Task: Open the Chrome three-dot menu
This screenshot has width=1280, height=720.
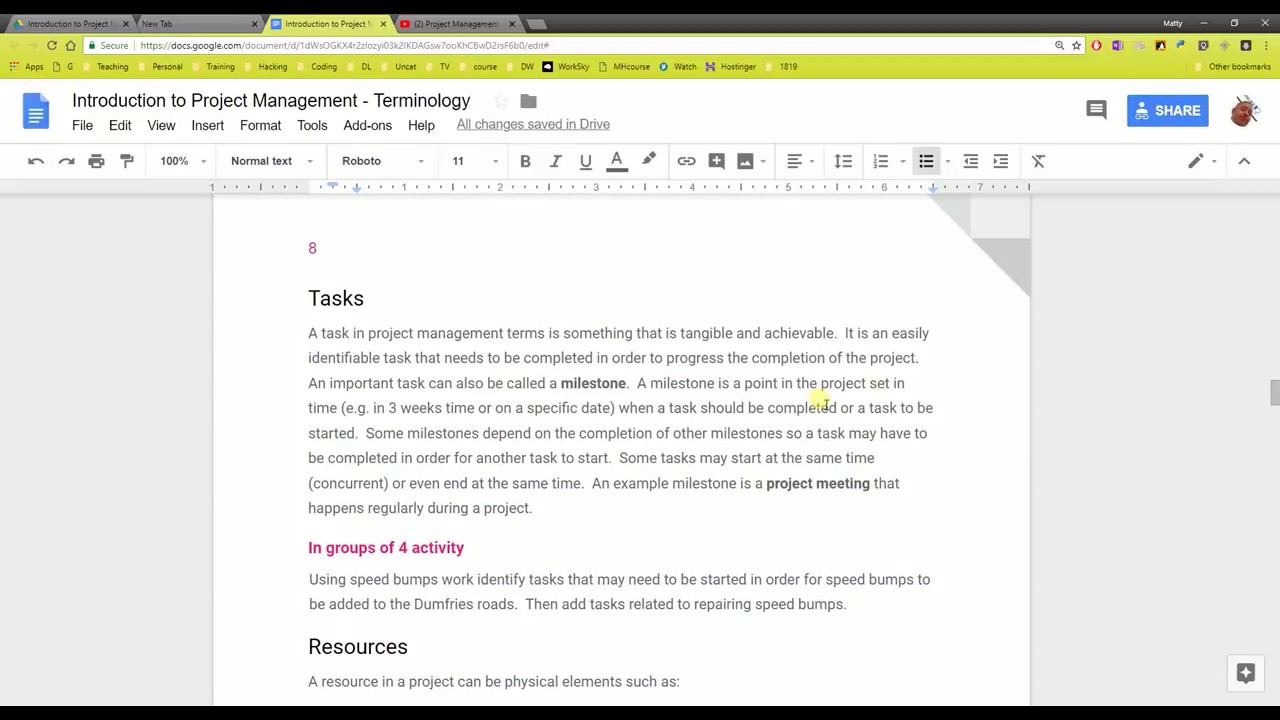Action: coord(1266,45)
